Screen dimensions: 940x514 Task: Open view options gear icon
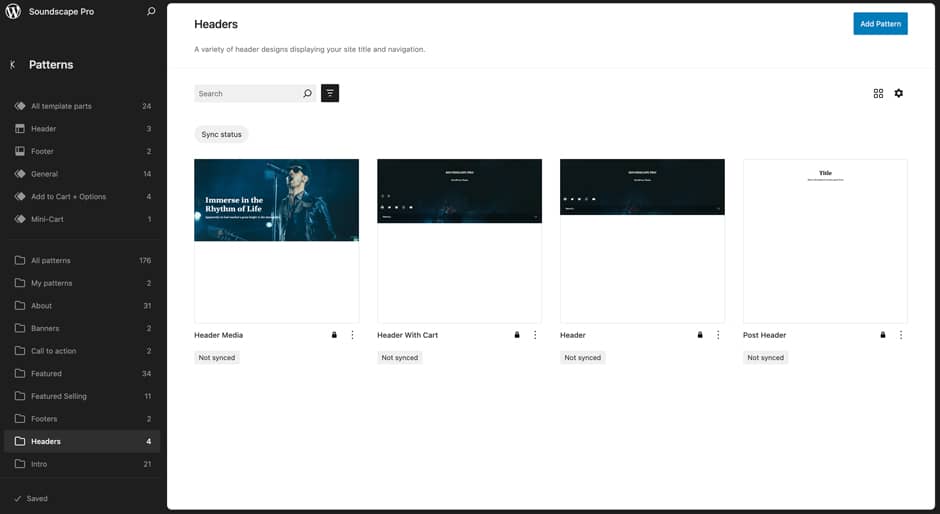(898, 93)
